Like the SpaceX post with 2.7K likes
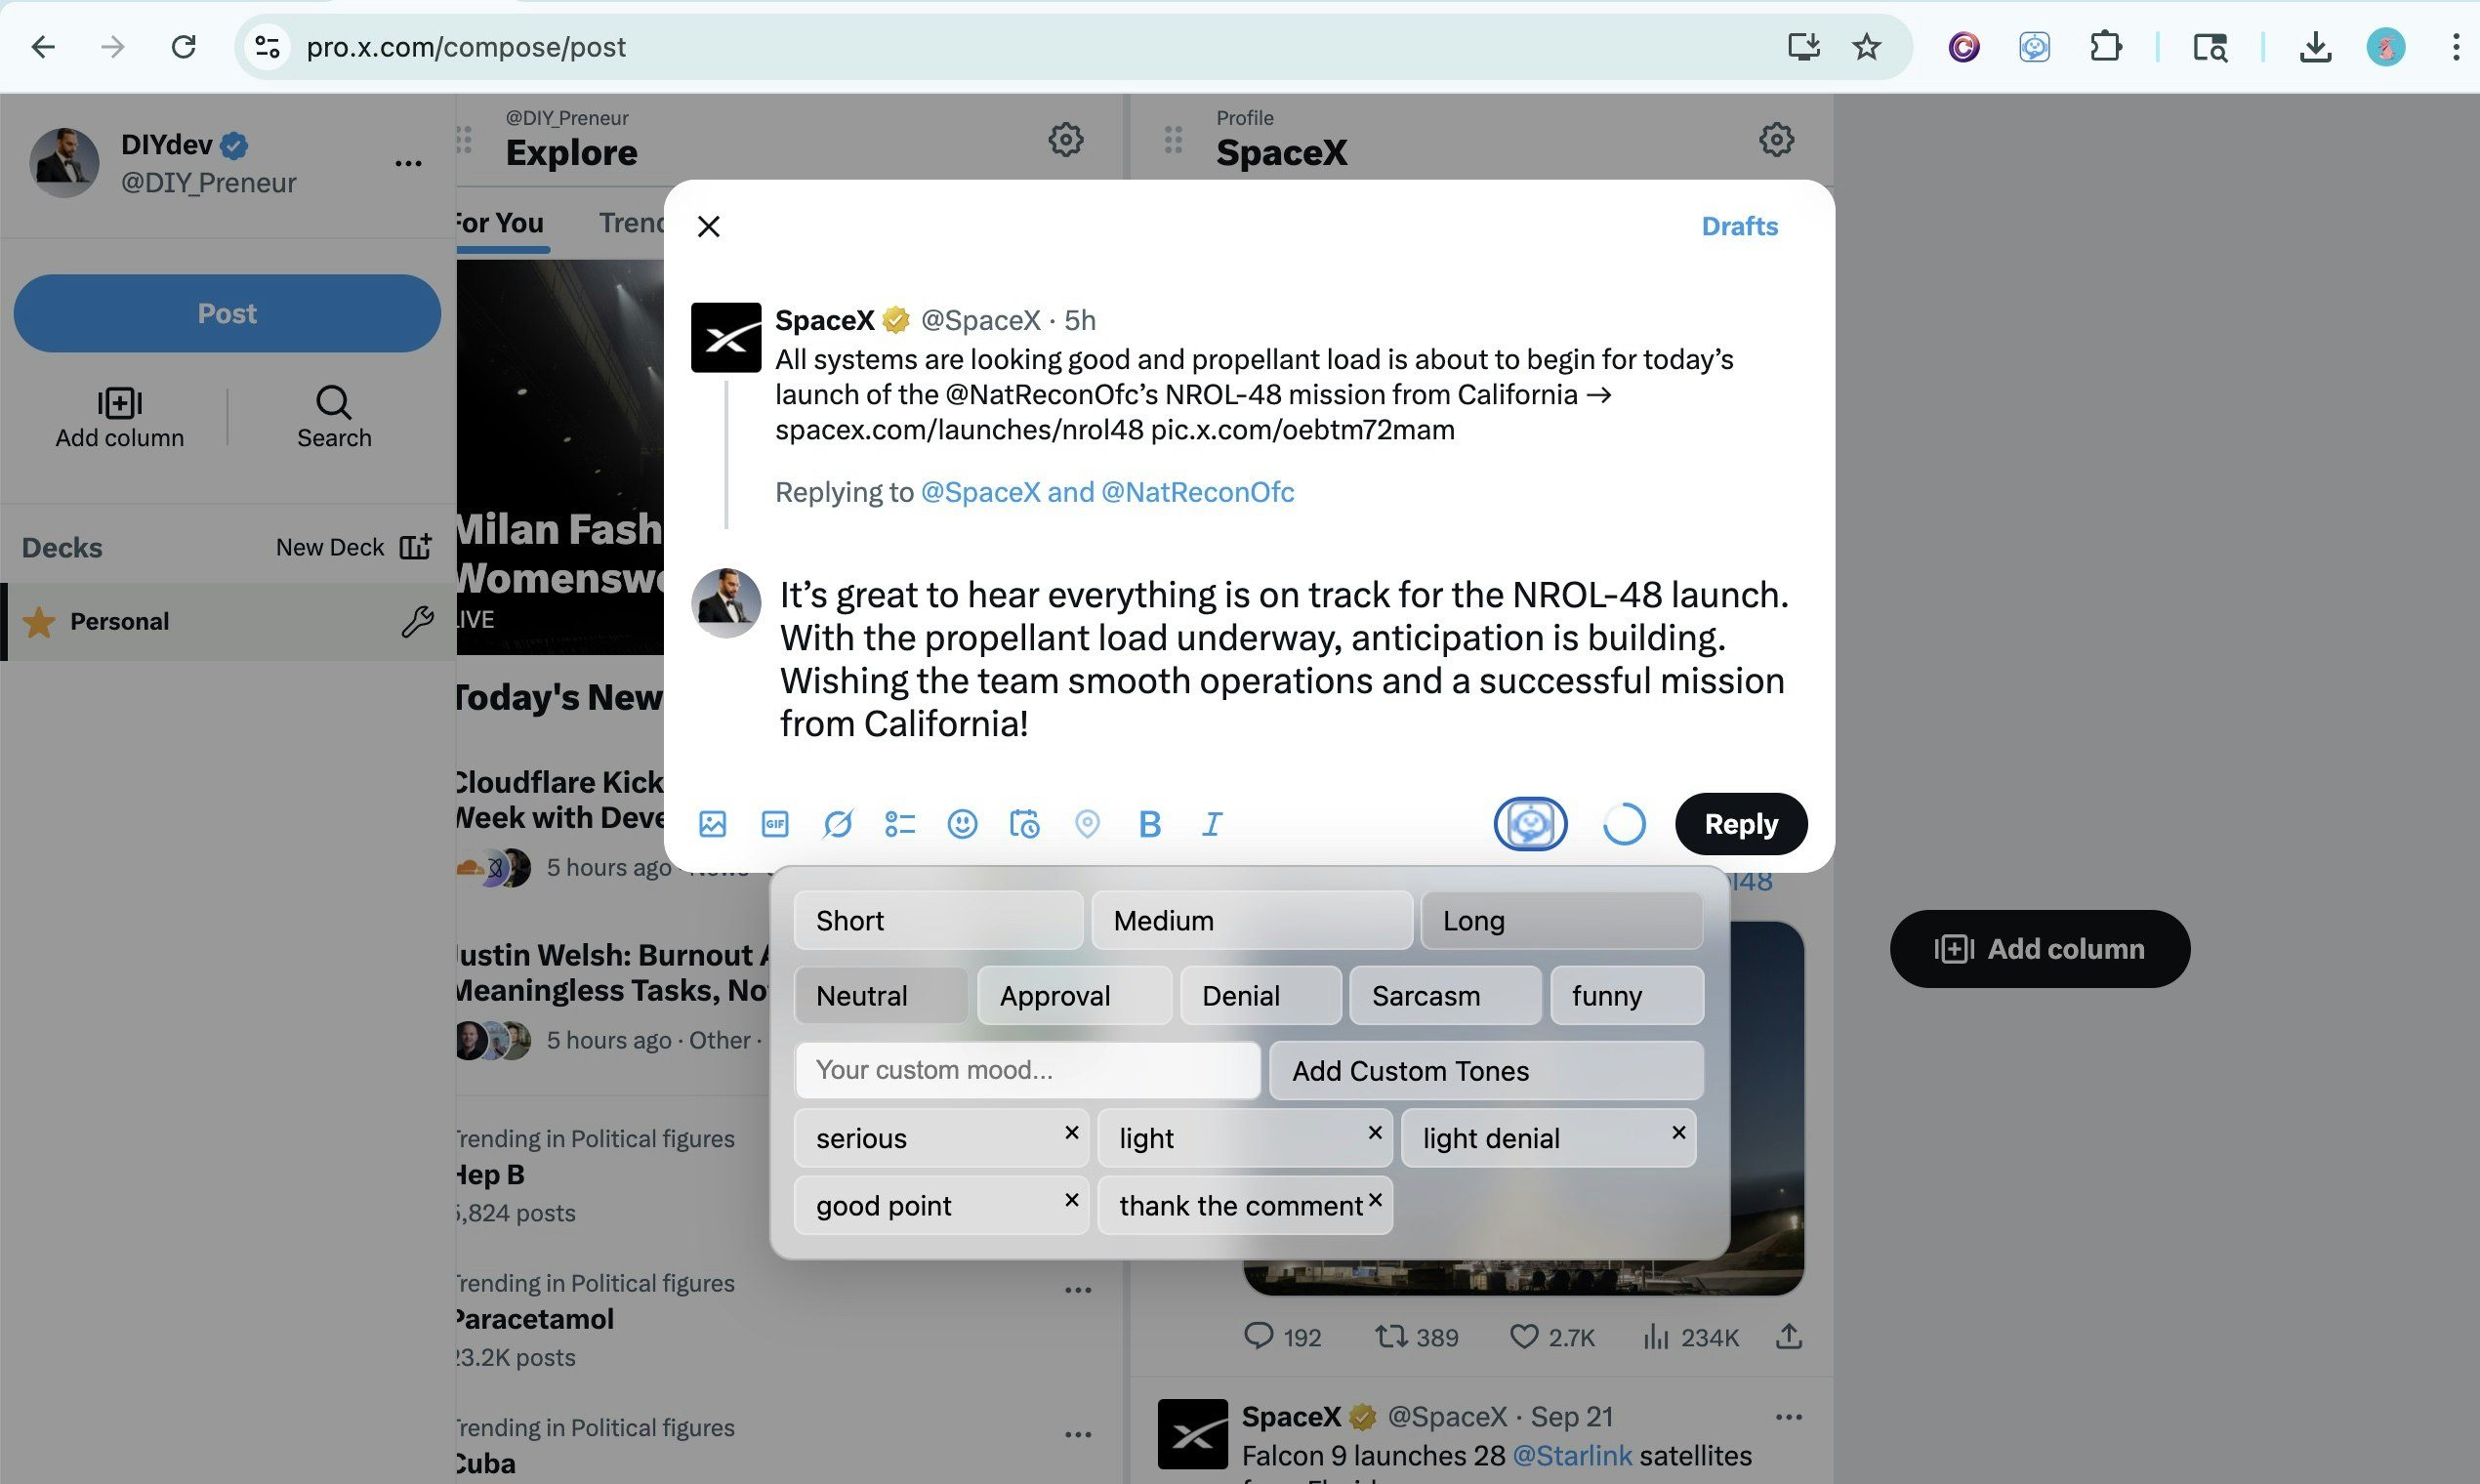This screenshot has width=2480, height=1484. (1552, 1337)
